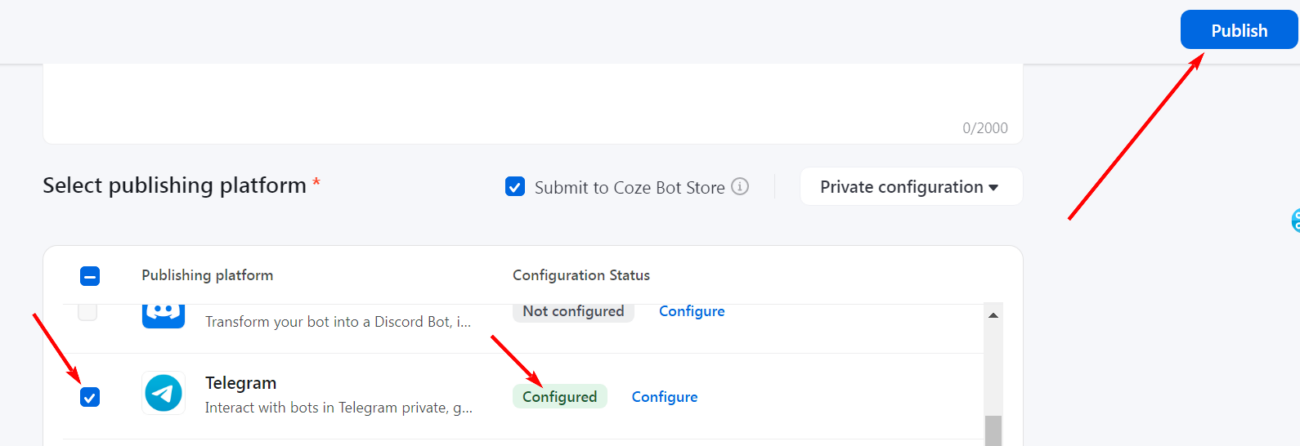This screenshot has width=1300, height=446.
Task: Click the platform list scrollbar thumb
Action: pyautogui.click(x=992, y=430)
